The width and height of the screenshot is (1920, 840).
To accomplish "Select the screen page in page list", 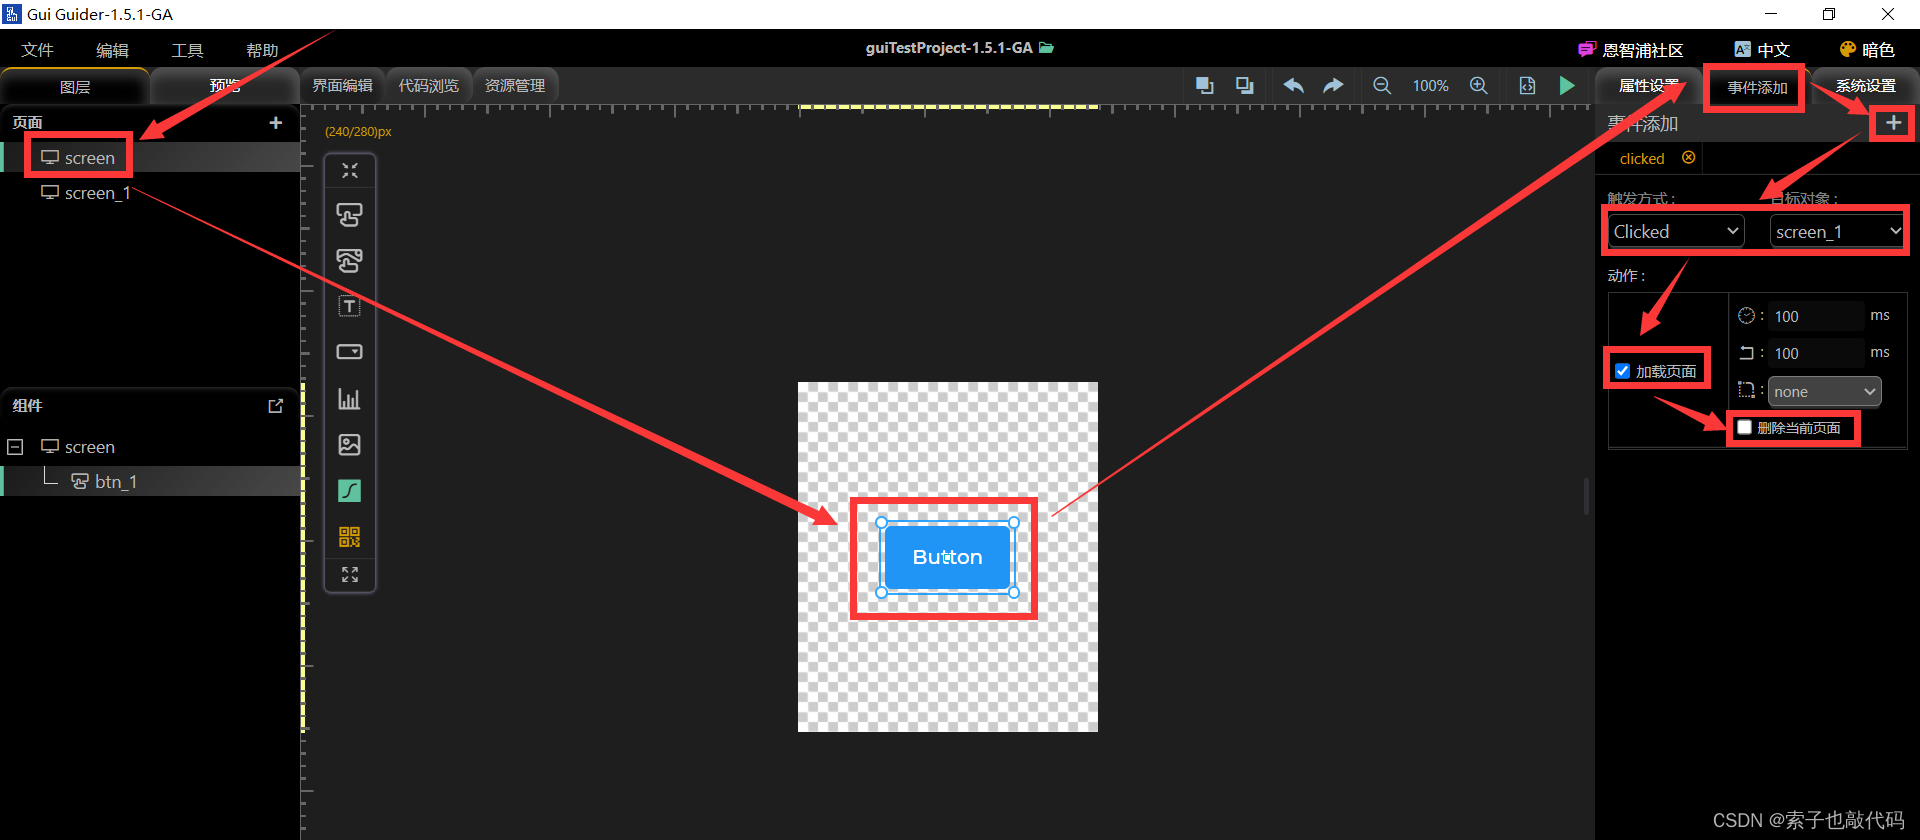I will (150, 157).
